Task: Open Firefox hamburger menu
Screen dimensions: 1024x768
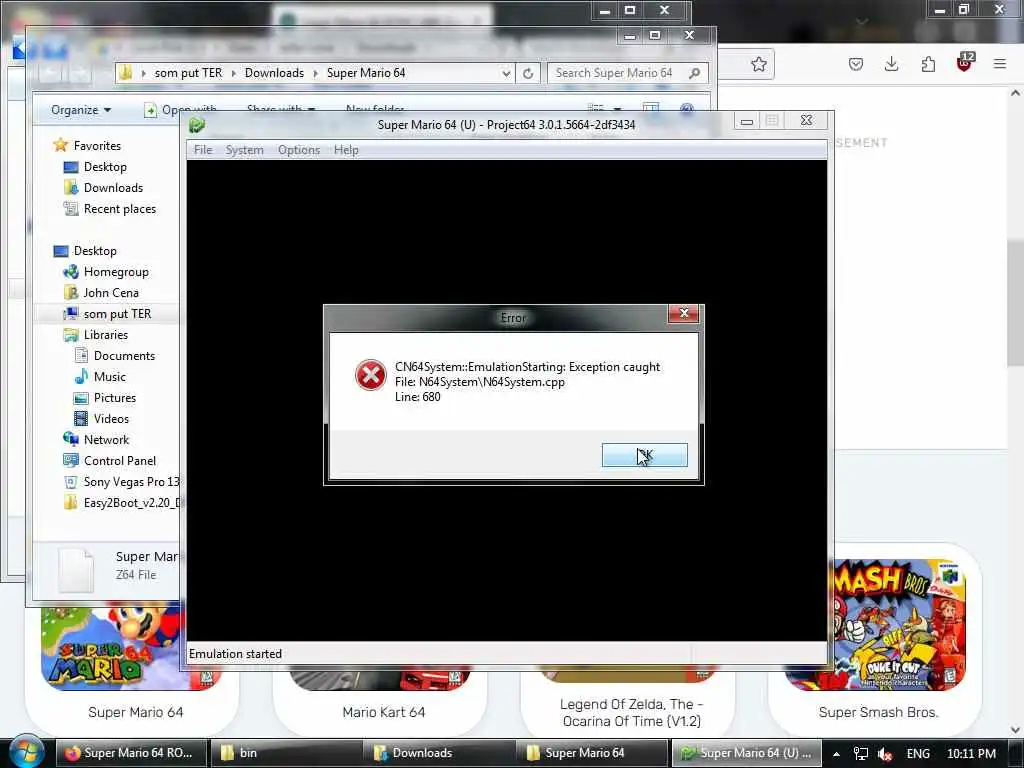Action: click(1000, 64)
